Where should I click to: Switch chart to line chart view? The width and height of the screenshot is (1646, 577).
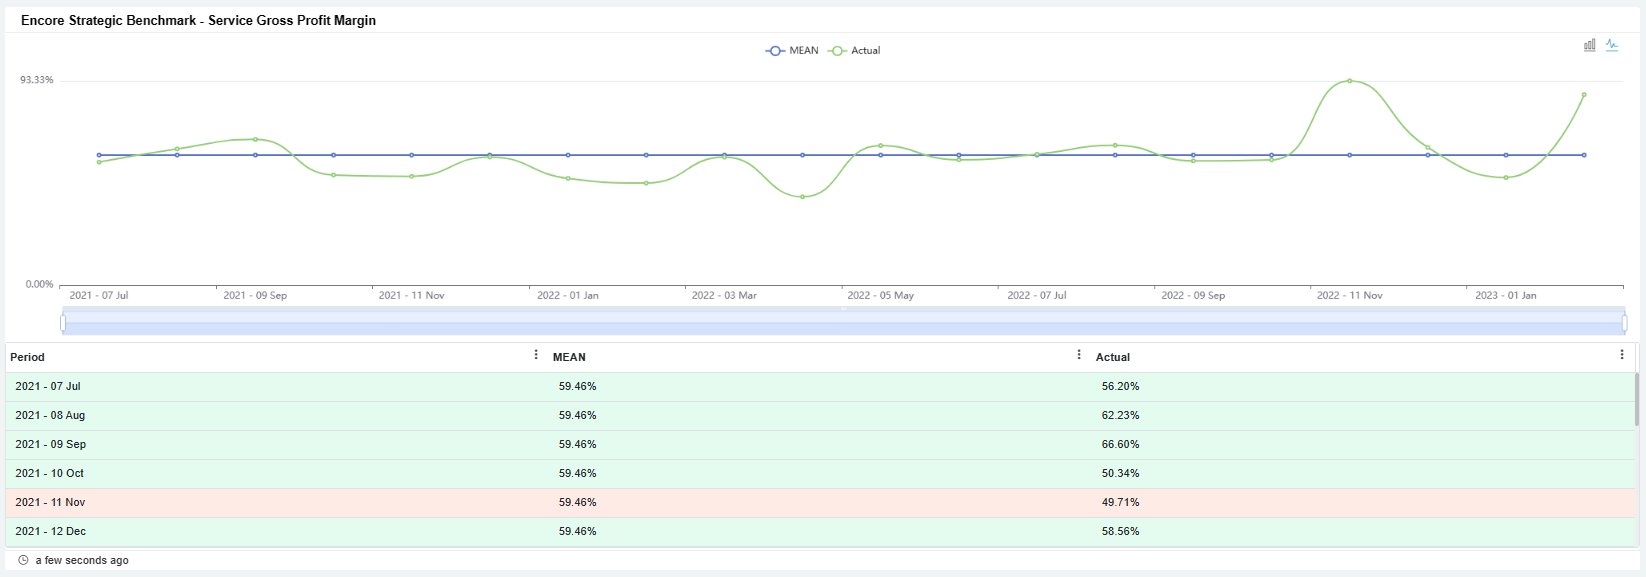click(x=1612, y=45)
